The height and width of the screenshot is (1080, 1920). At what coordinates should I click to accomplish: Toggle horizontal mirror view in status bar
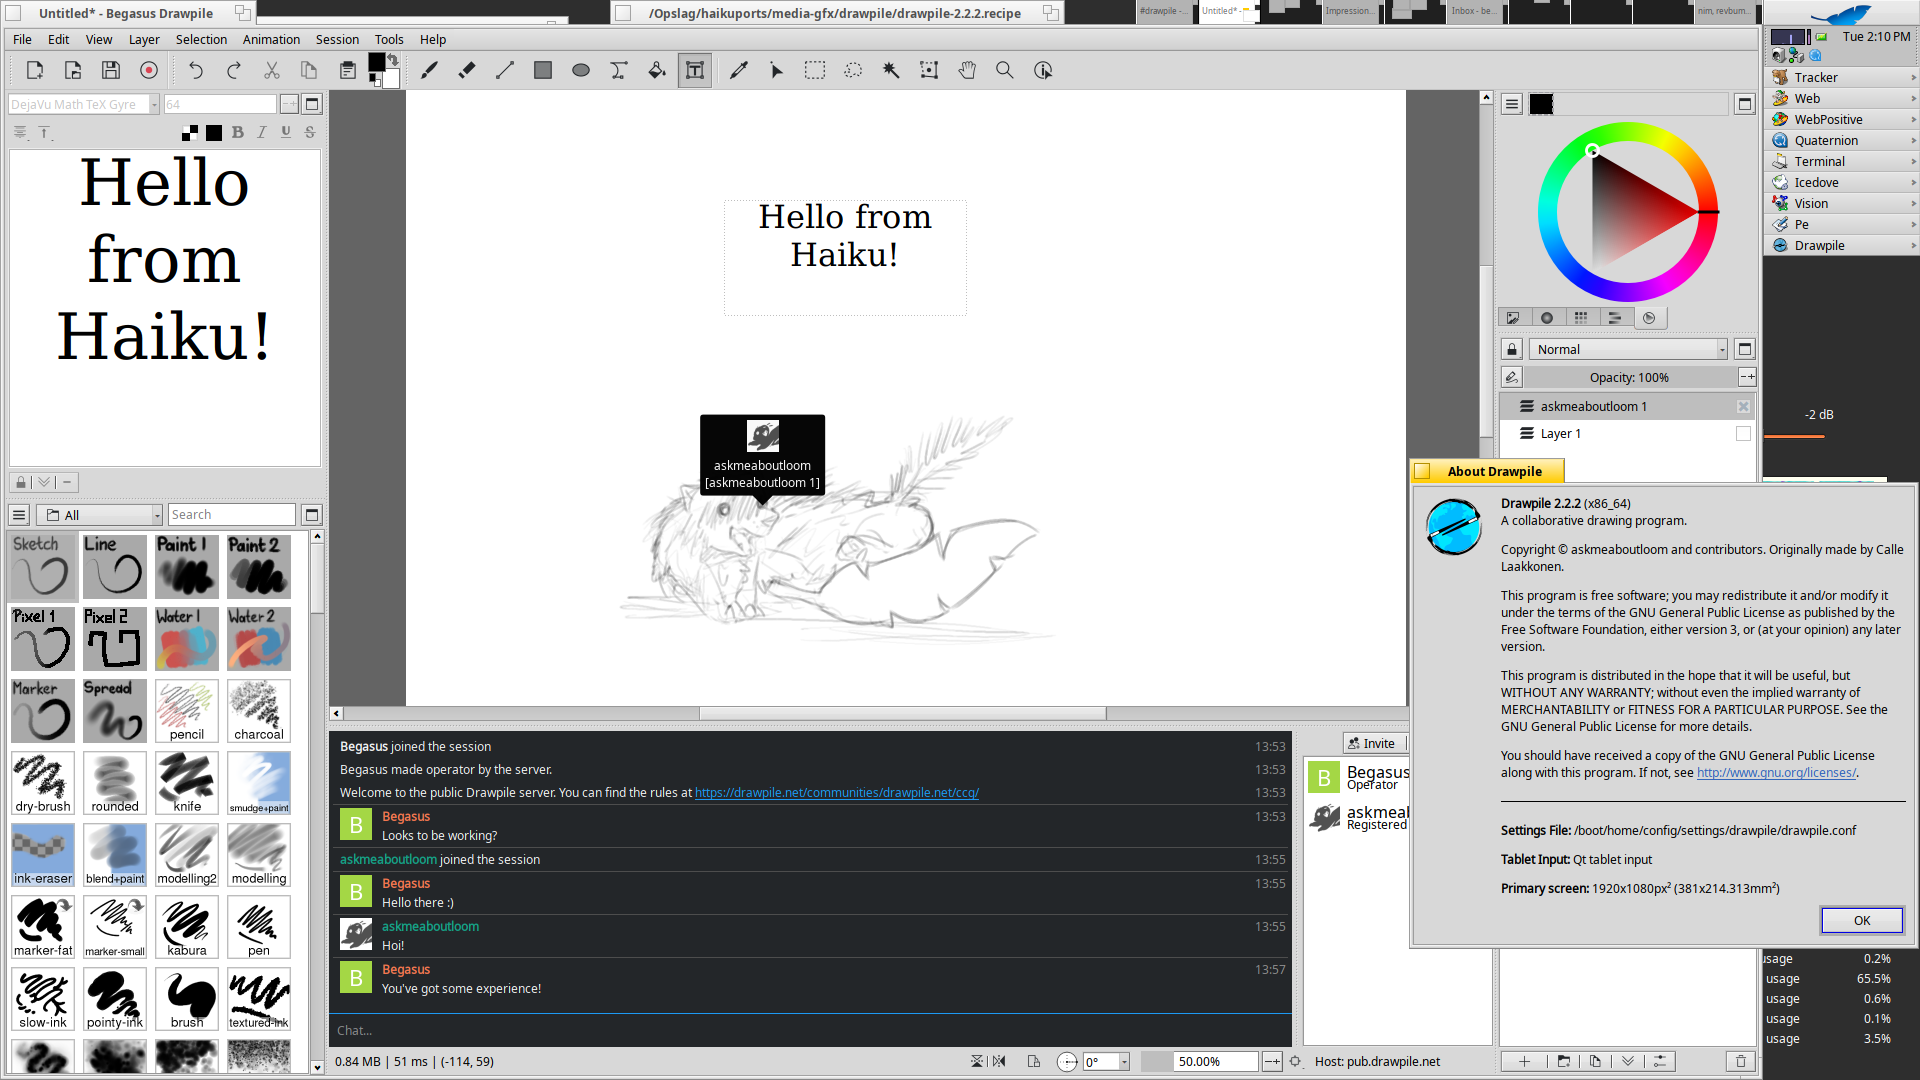tap(998, 1061)
